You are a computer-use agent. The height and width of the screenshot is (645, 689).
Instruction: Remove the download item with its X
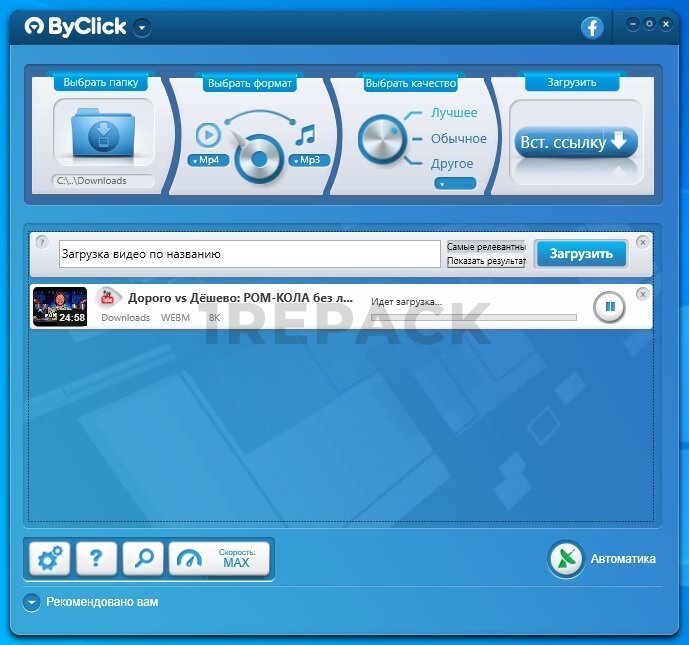click(642, 294)
